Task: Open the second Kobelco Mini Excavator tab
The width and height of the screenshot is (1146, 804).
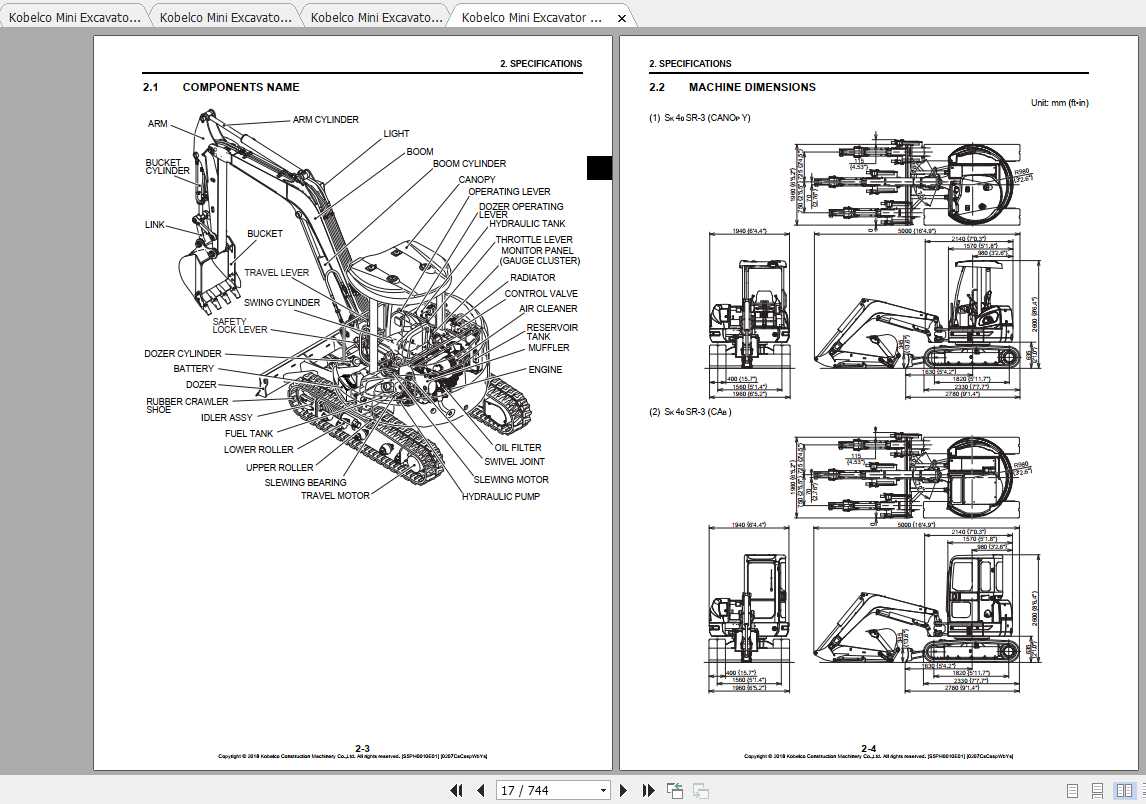Action: tap(225, 17)
